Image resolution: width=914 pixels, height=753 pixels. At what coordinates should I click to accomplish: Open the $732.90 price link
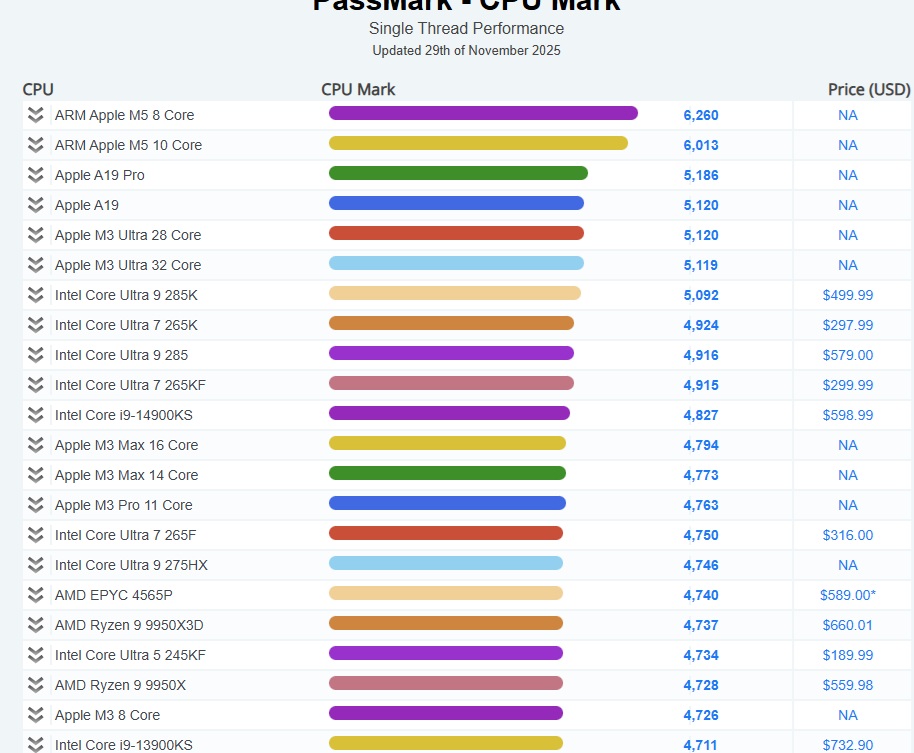tap(848, 745)
